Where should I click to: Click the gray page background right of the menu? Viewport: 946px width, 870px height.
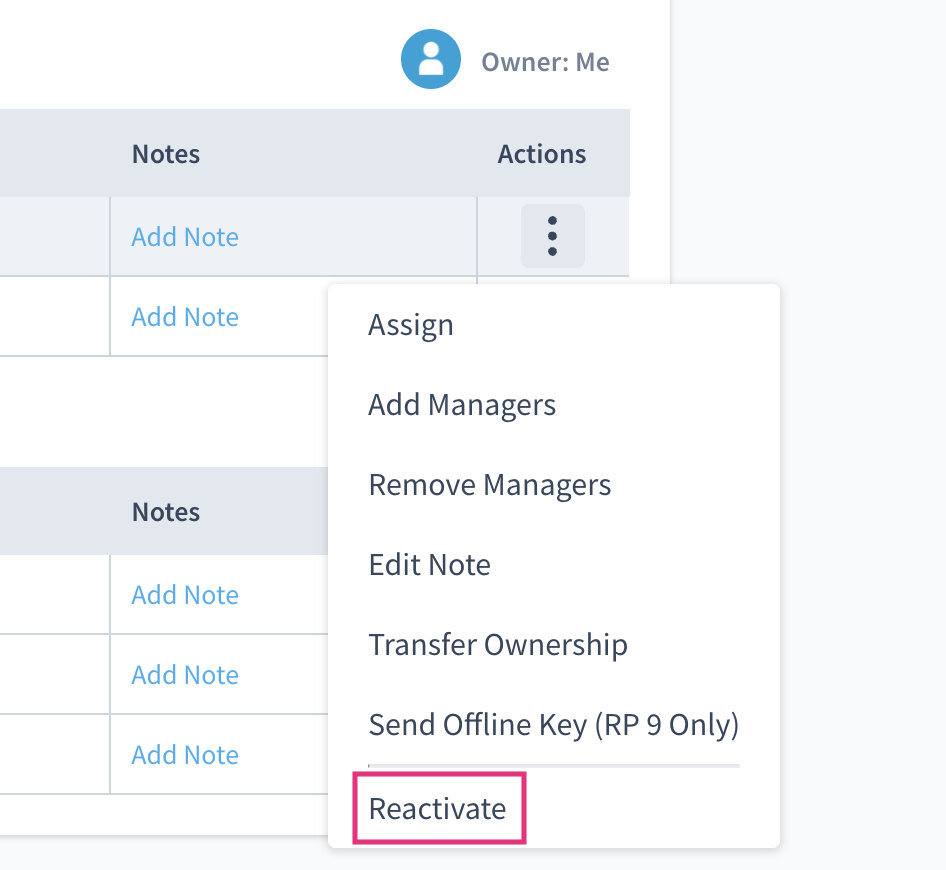pyautogui.click(x=860, y=500)
